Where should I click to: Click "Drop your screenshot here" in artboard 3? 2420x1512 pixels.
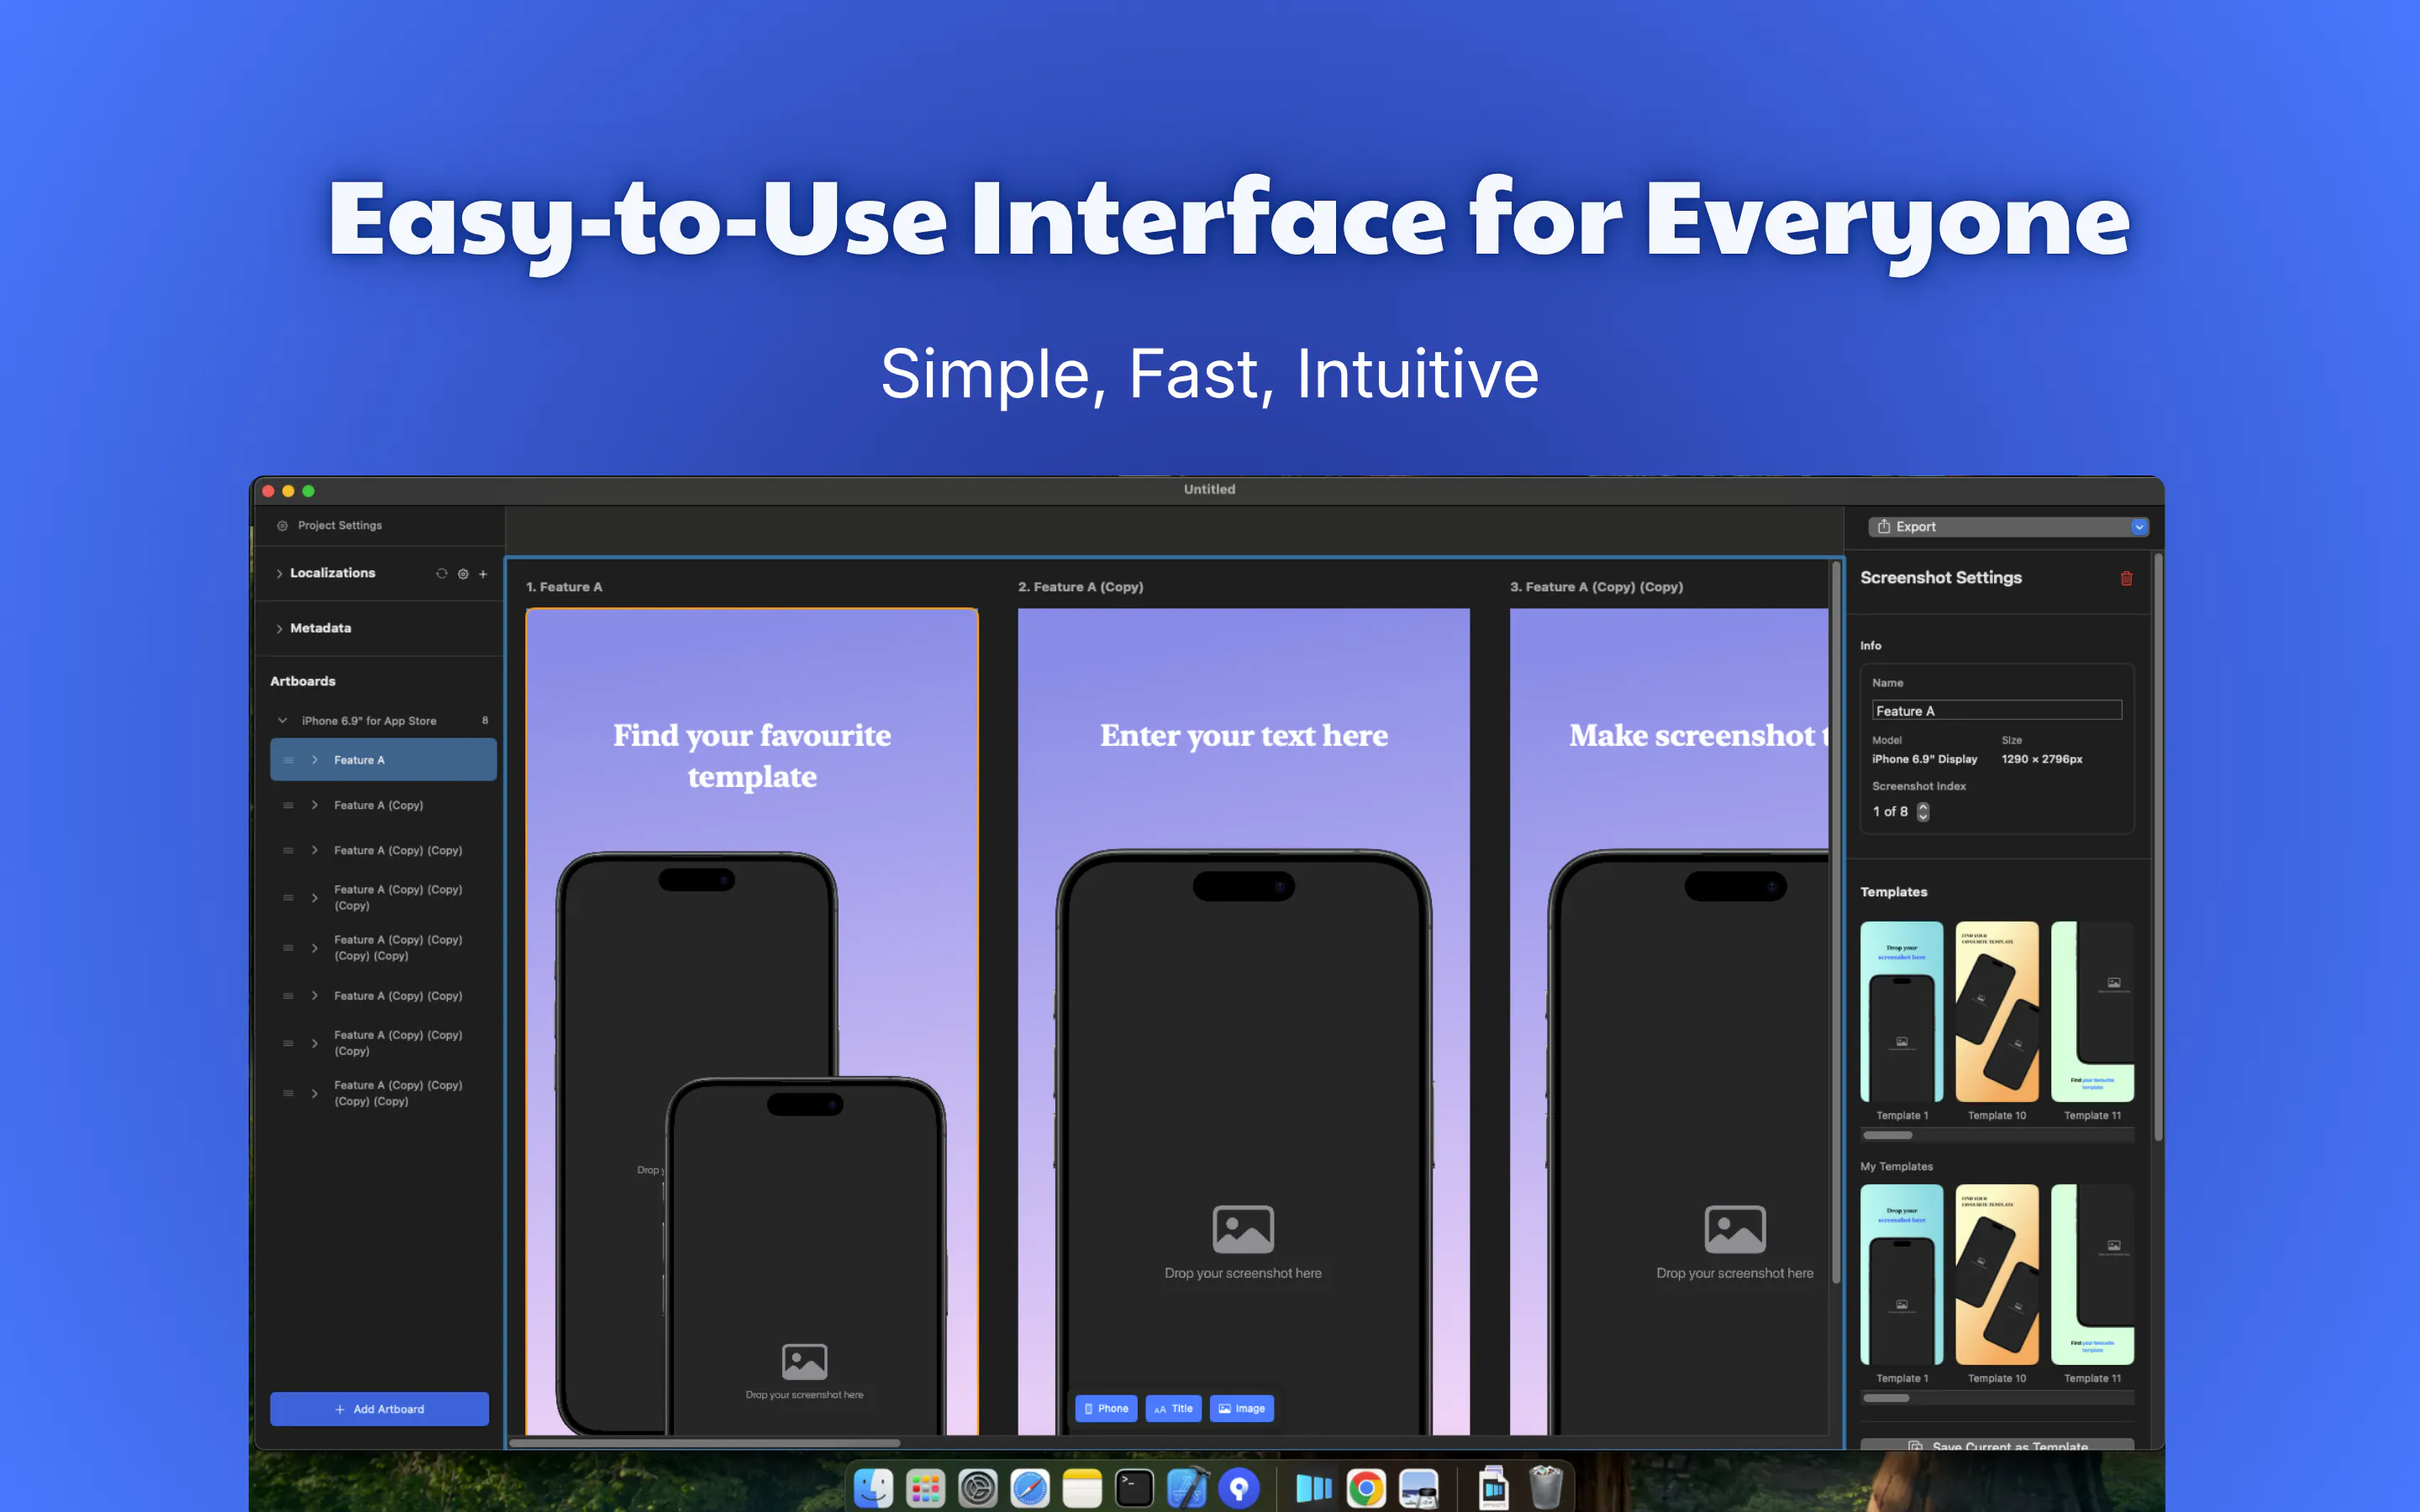(1735, 1273)
